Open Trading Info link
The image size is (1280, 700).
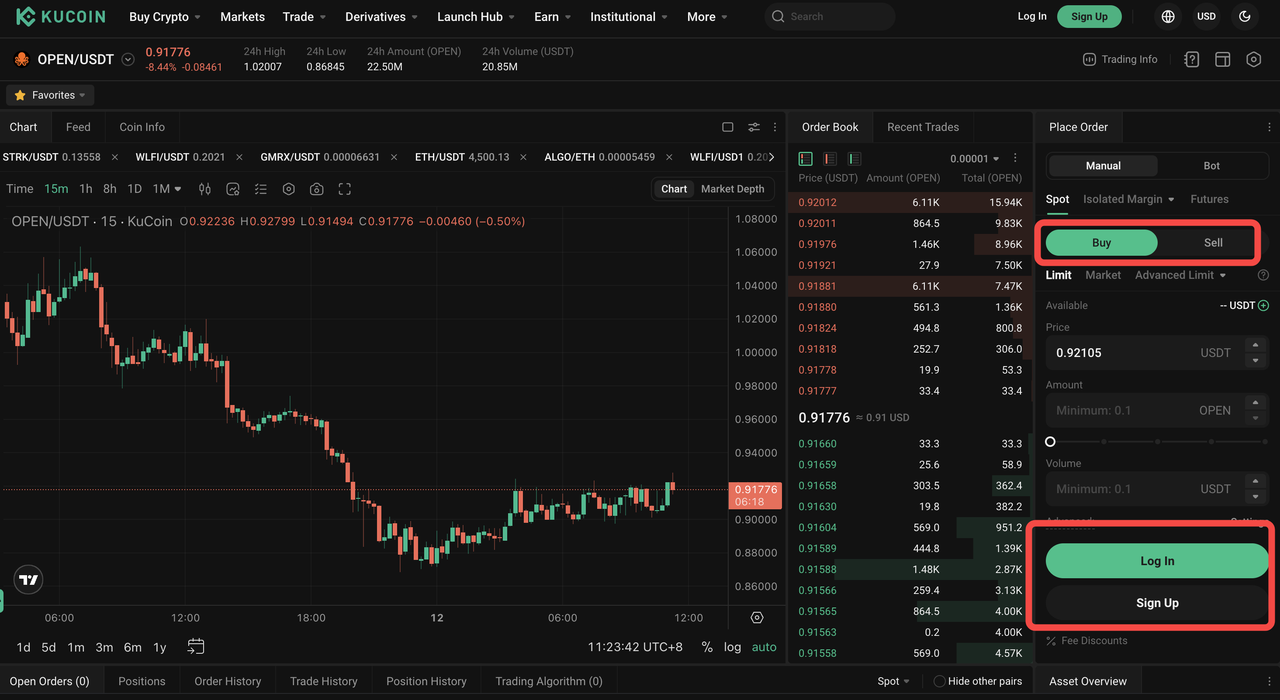point(1120,60)
